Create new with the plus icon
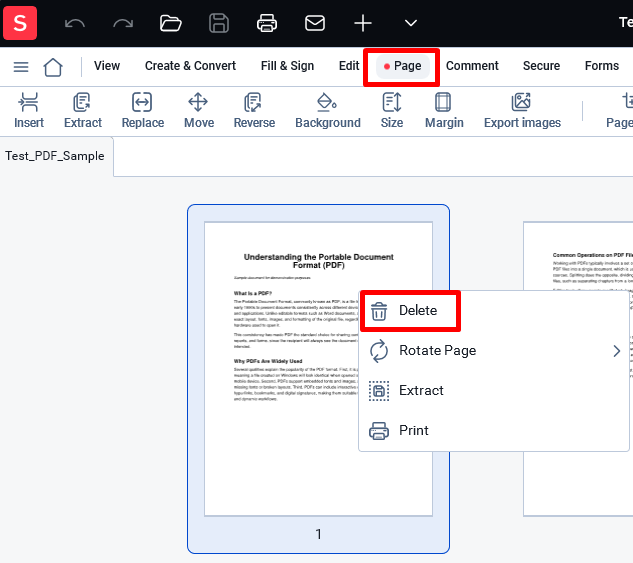 [363, 23]
